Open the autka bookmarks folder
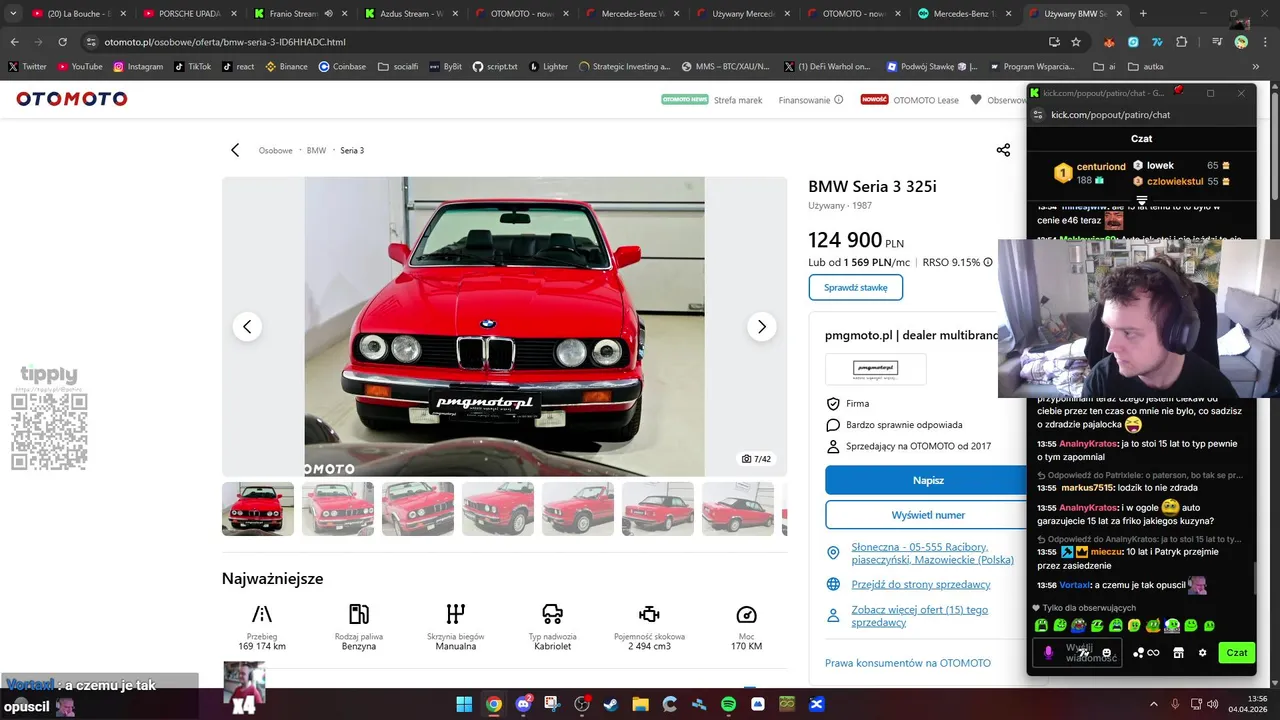 click(x=1145, y=66)
